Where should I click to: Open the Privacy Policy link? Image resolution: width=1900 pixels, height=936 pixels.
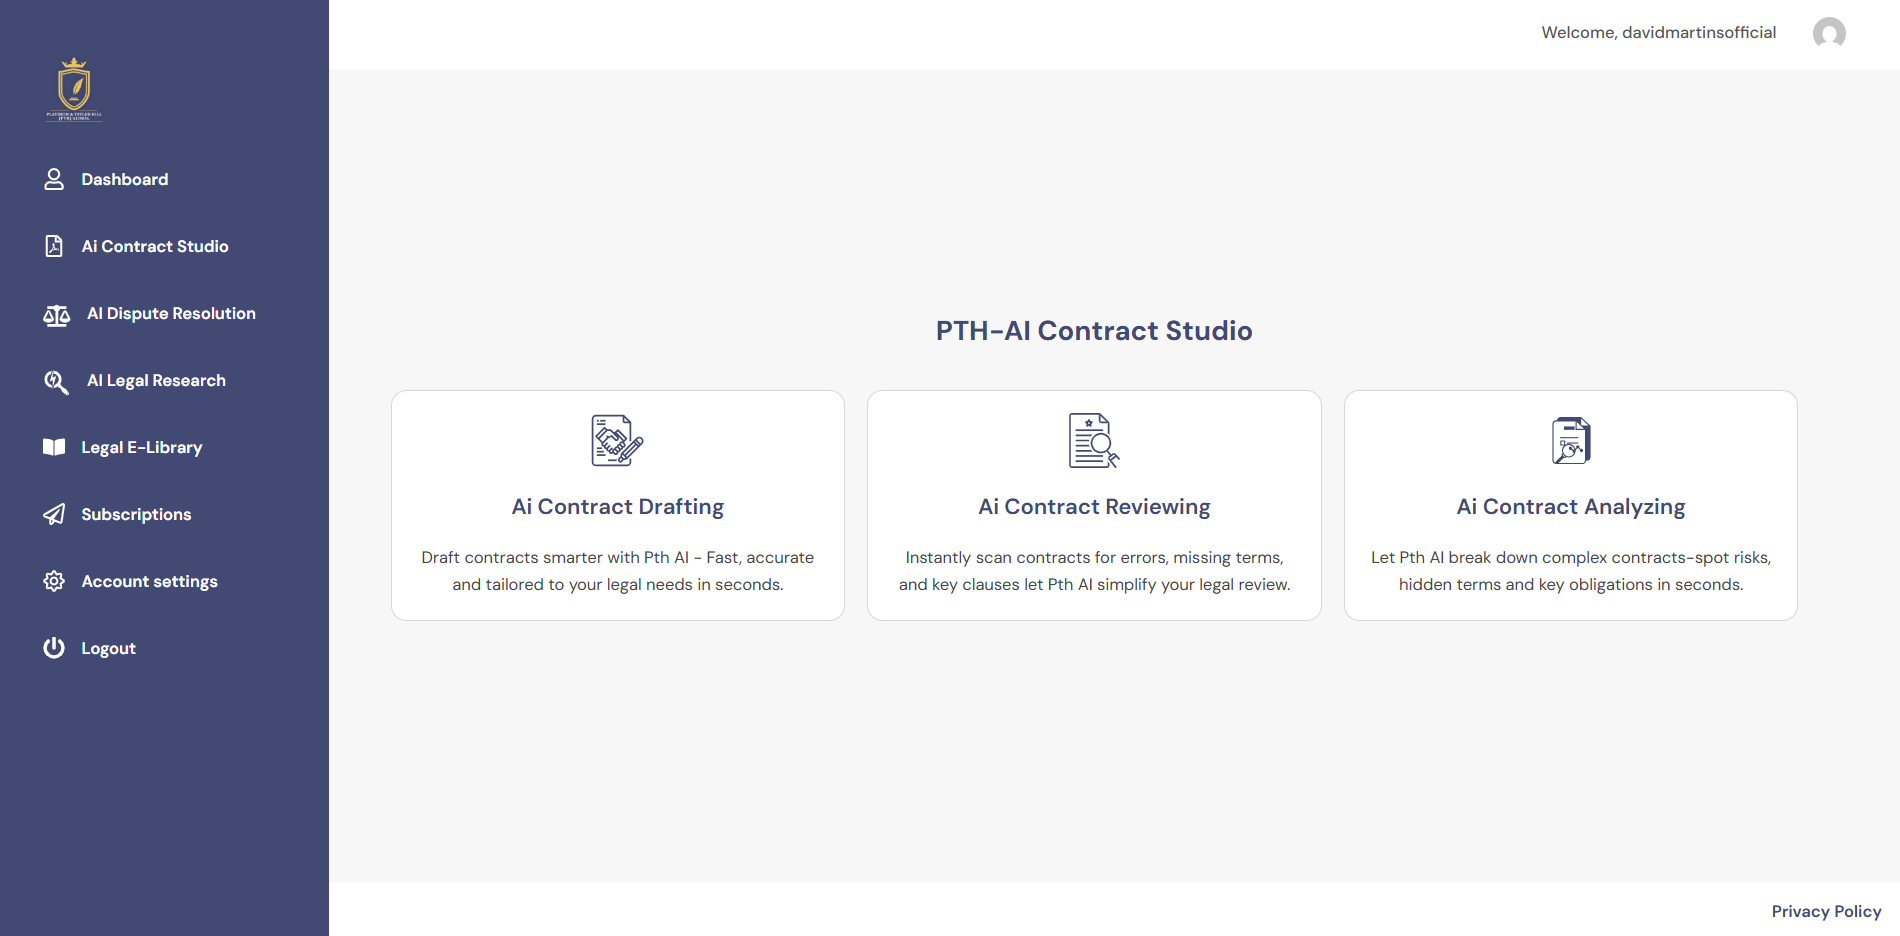tap(1826, 911)
